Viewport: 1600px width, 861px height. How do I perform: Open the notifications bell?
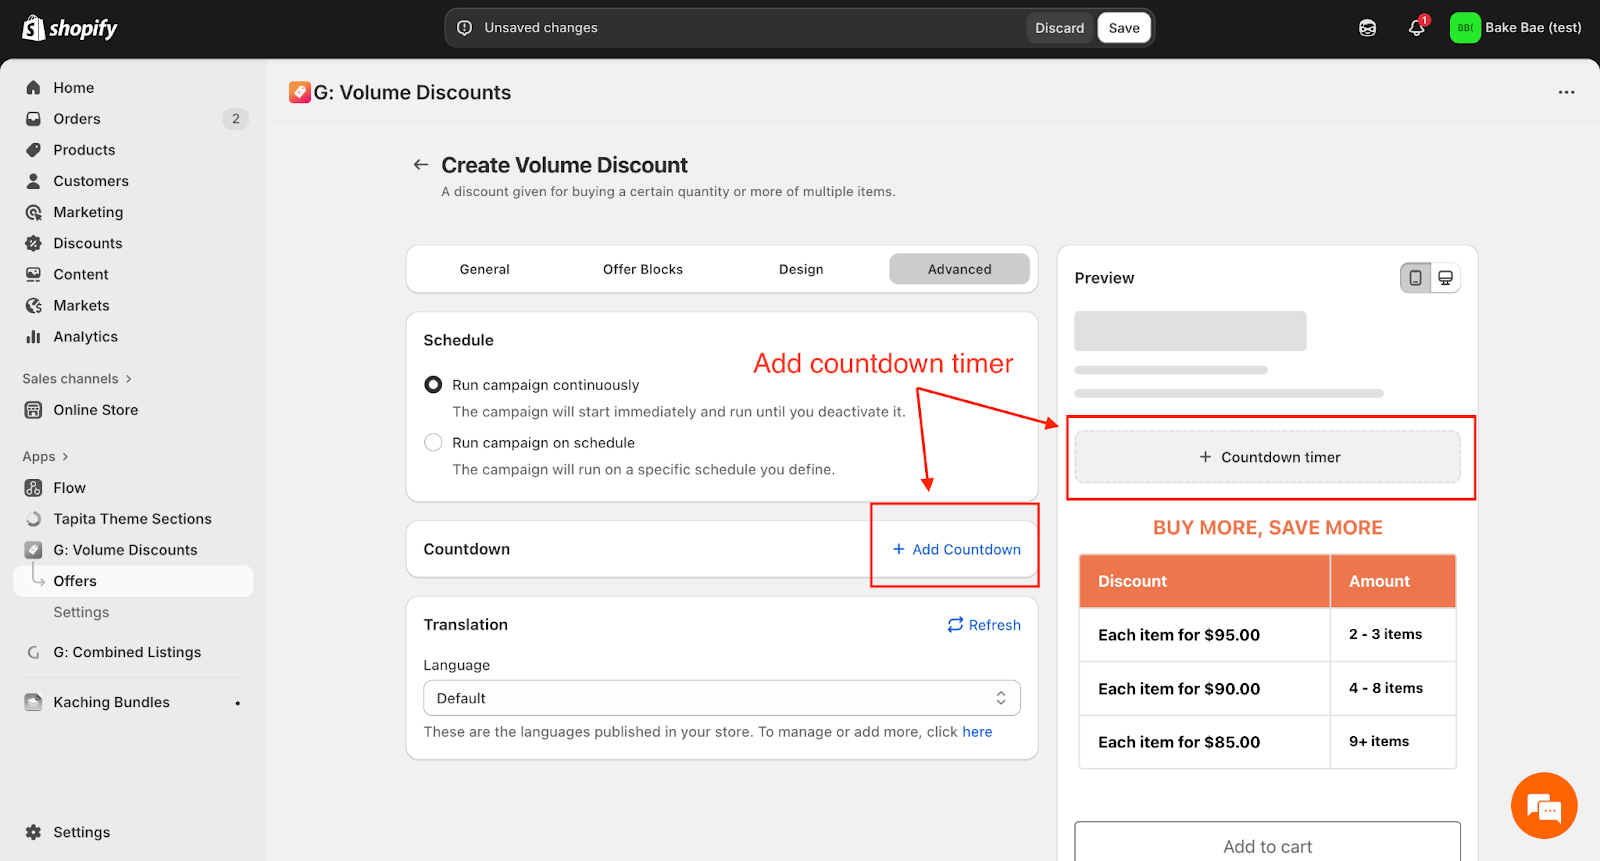pos(1416,28)
